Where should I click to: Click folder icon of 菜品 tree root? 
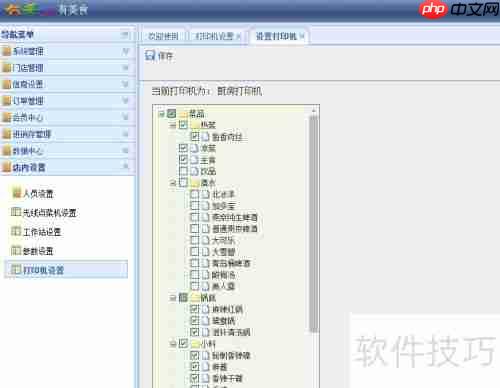point(183,114)
